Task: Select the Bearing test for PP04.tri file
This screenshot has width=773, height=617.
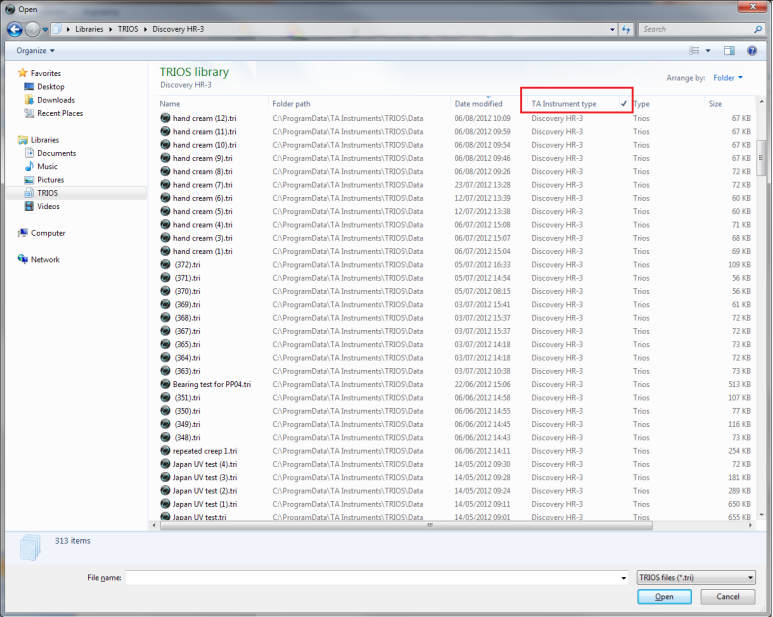Action: click(x=211, y=384)
